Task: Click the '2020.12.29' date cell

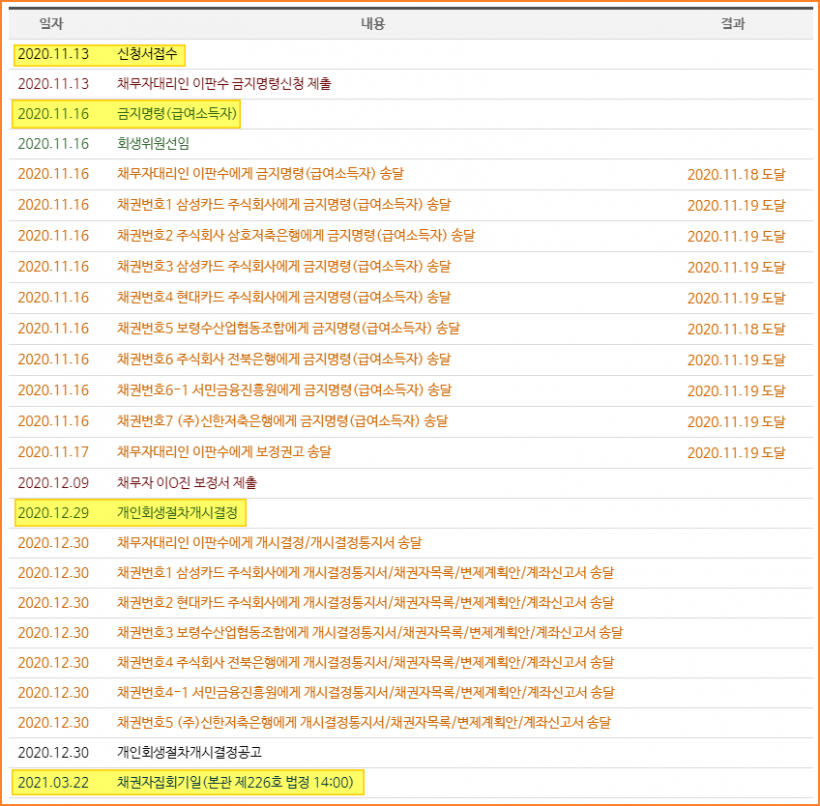Action: (x=53, y=513)
